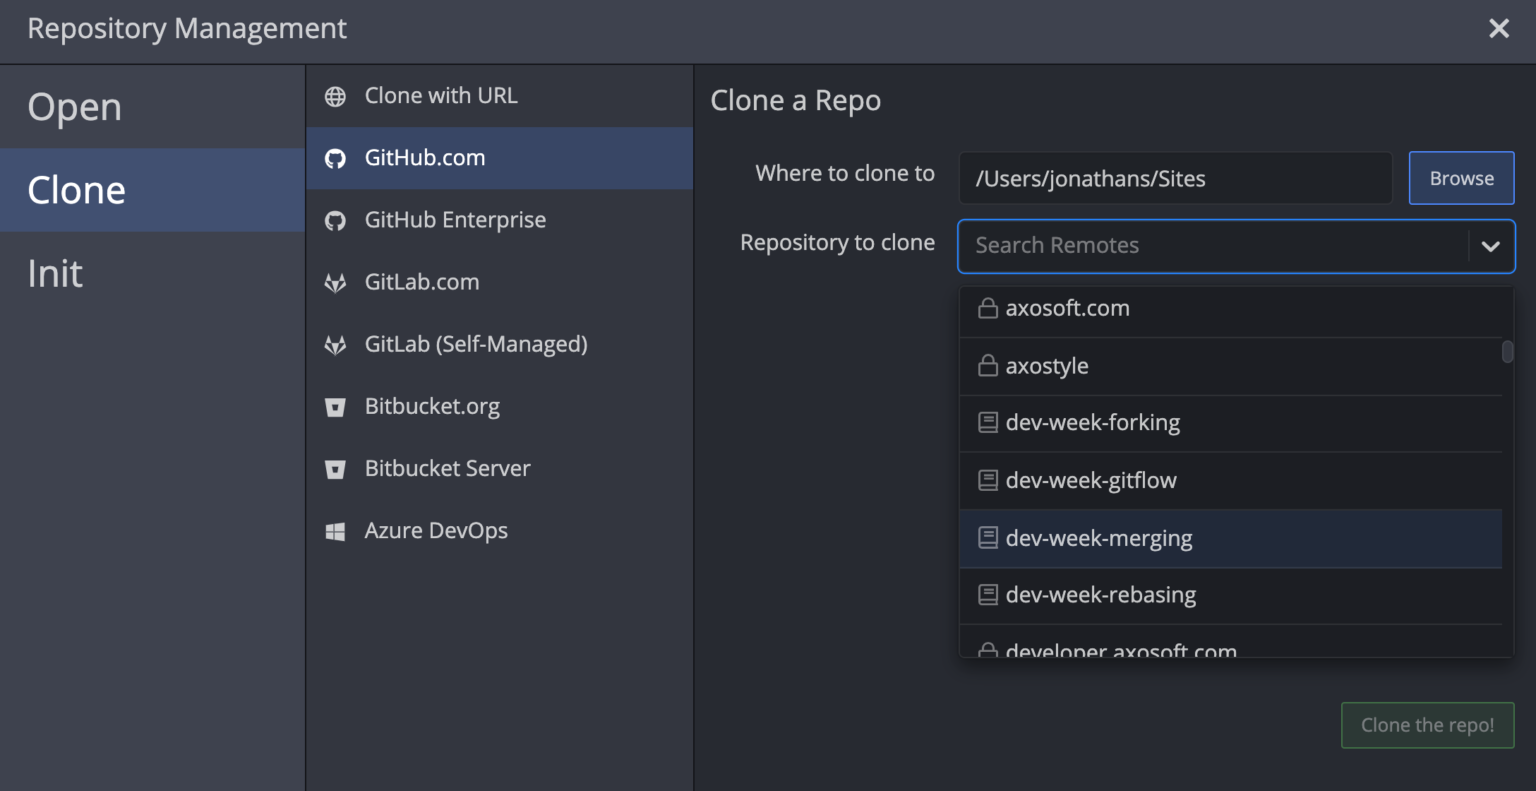
Task: Select the Azure DevOps Windows icon
Action: click(x=334, y=529)
